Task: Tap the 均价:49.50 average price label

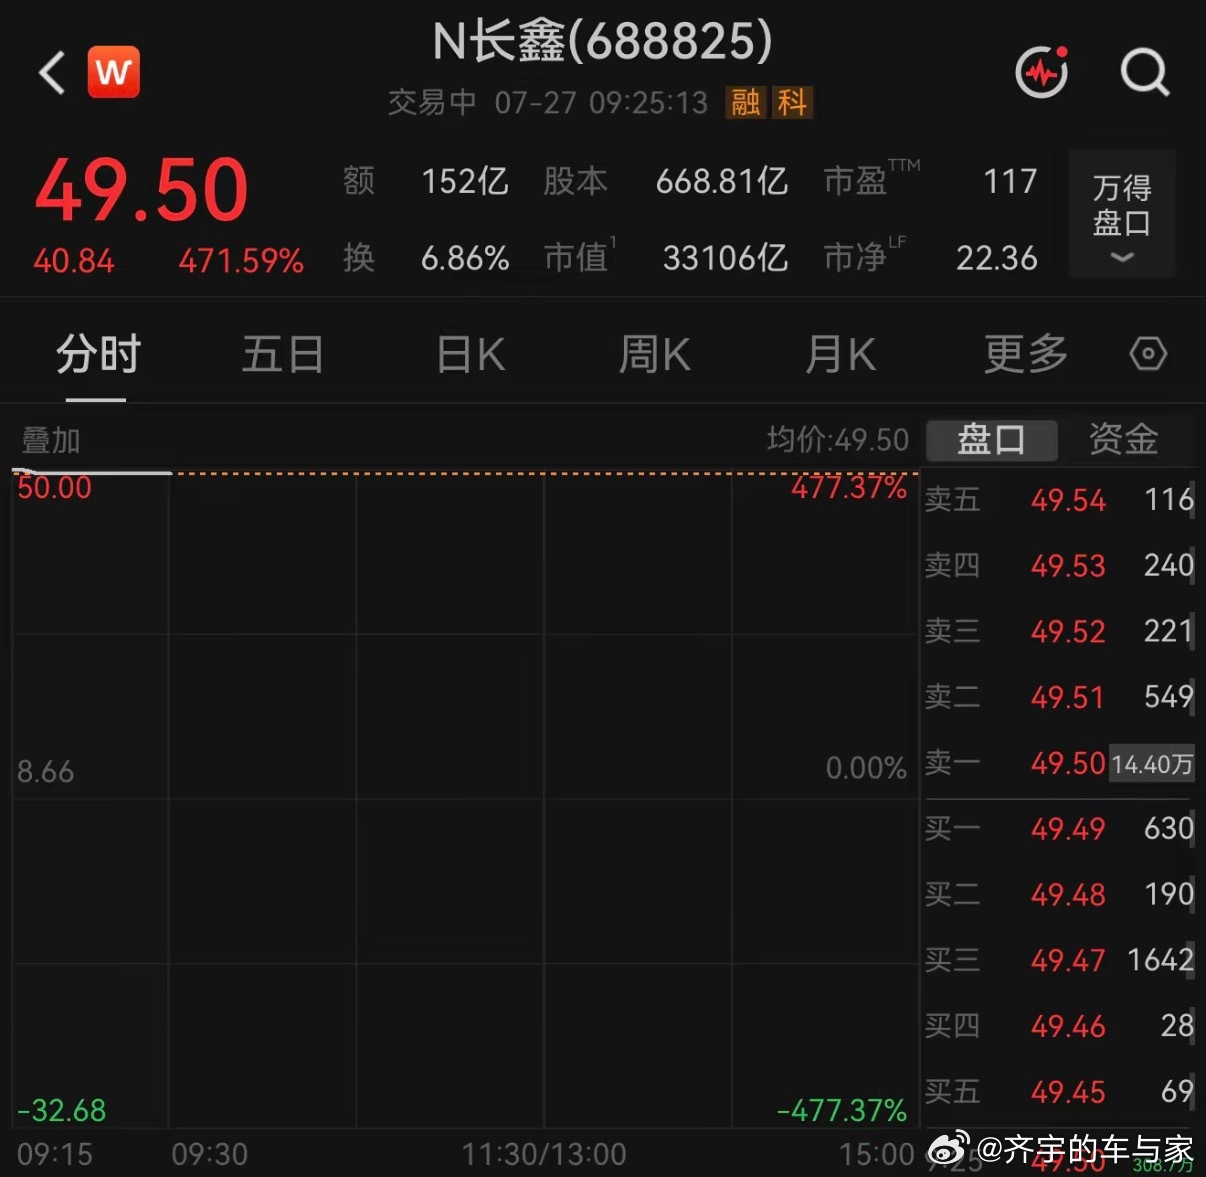Action: [838, 440]
